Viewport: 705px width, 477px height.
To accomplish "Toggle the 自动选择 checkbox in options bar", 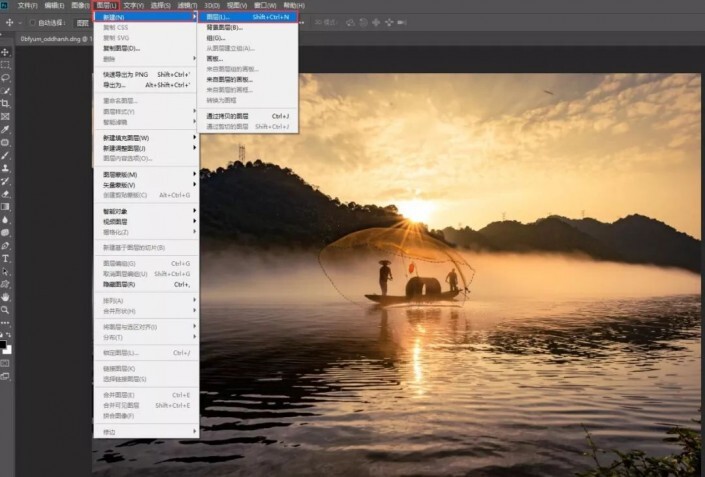I will tap(32, 22).
